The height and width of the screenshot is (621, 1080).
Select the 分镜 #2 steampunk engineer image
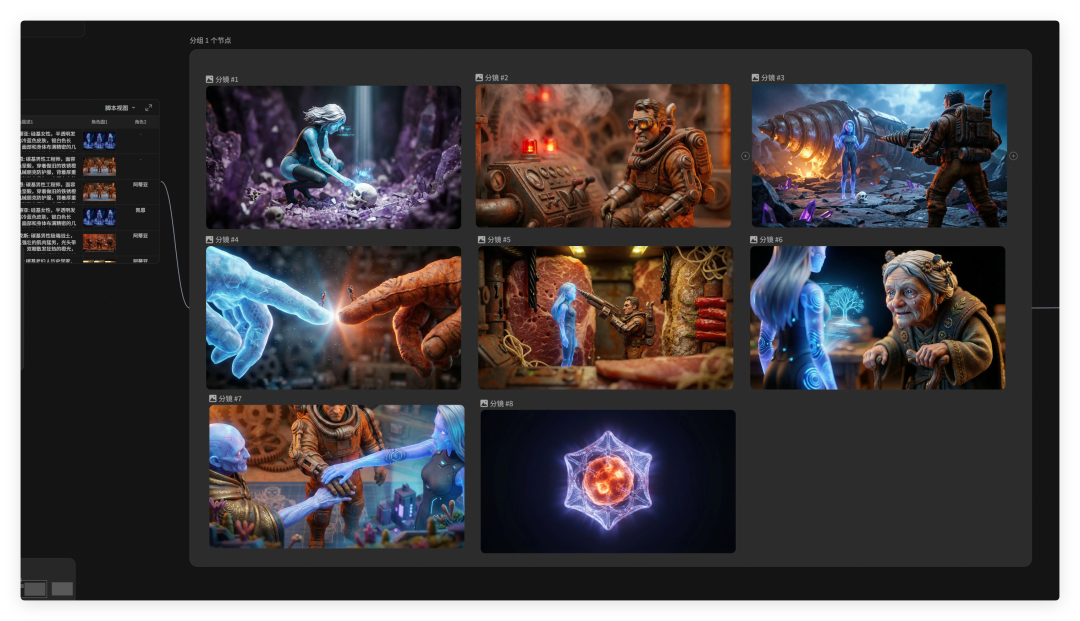pyautogui.click(x=602, y=155)
